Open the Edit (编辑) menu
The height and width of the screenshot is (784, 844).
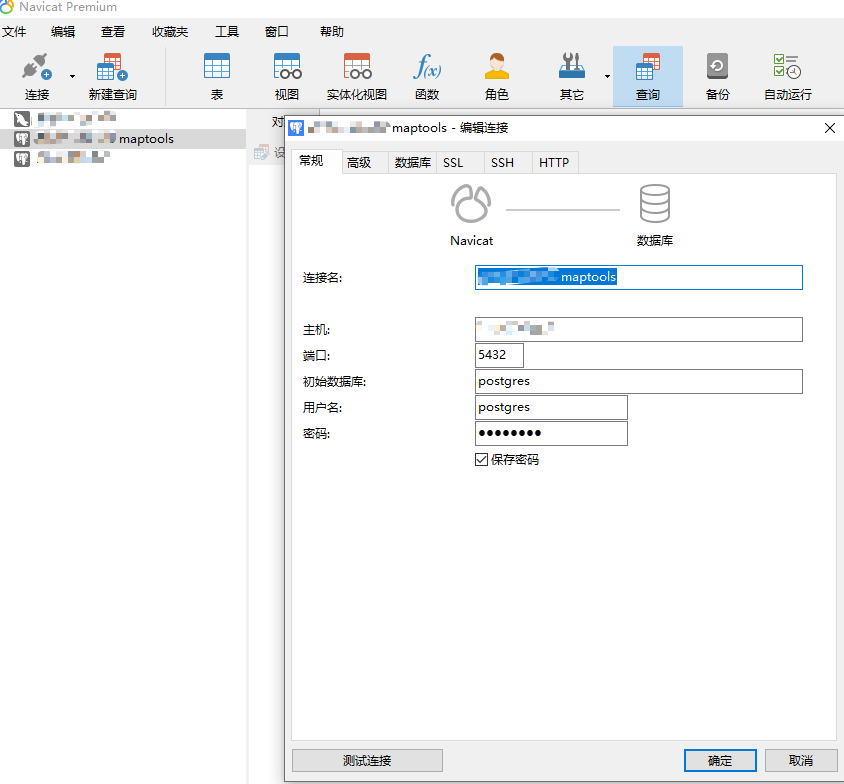coord(63,32)
